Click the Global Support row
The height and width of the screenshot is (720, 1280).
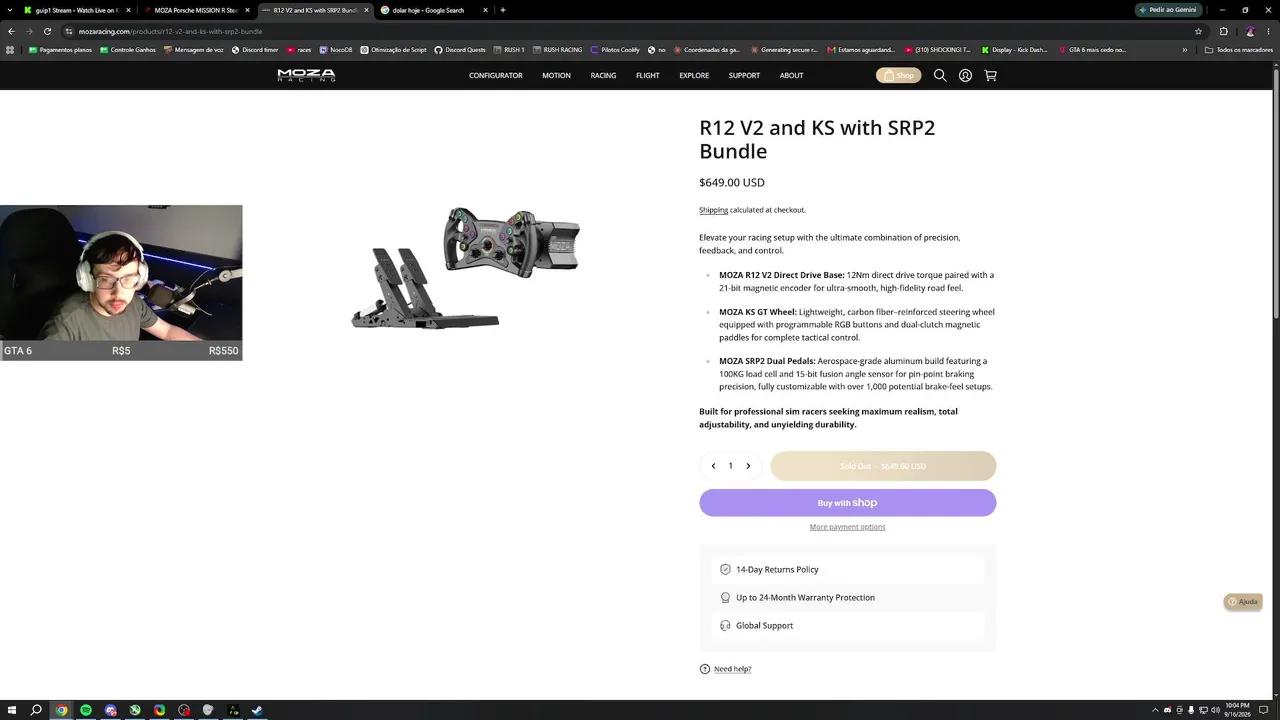[848, 626]
